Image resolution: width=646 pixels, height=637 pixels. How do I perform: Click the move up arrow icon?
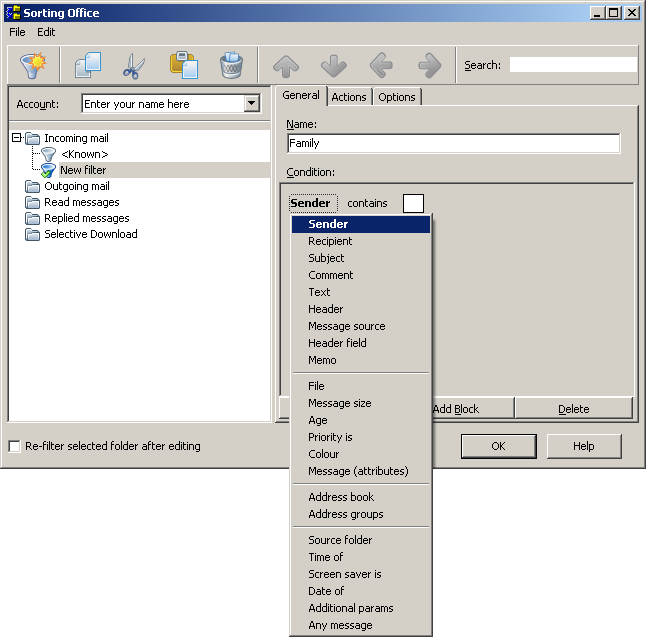click(286, 66)
